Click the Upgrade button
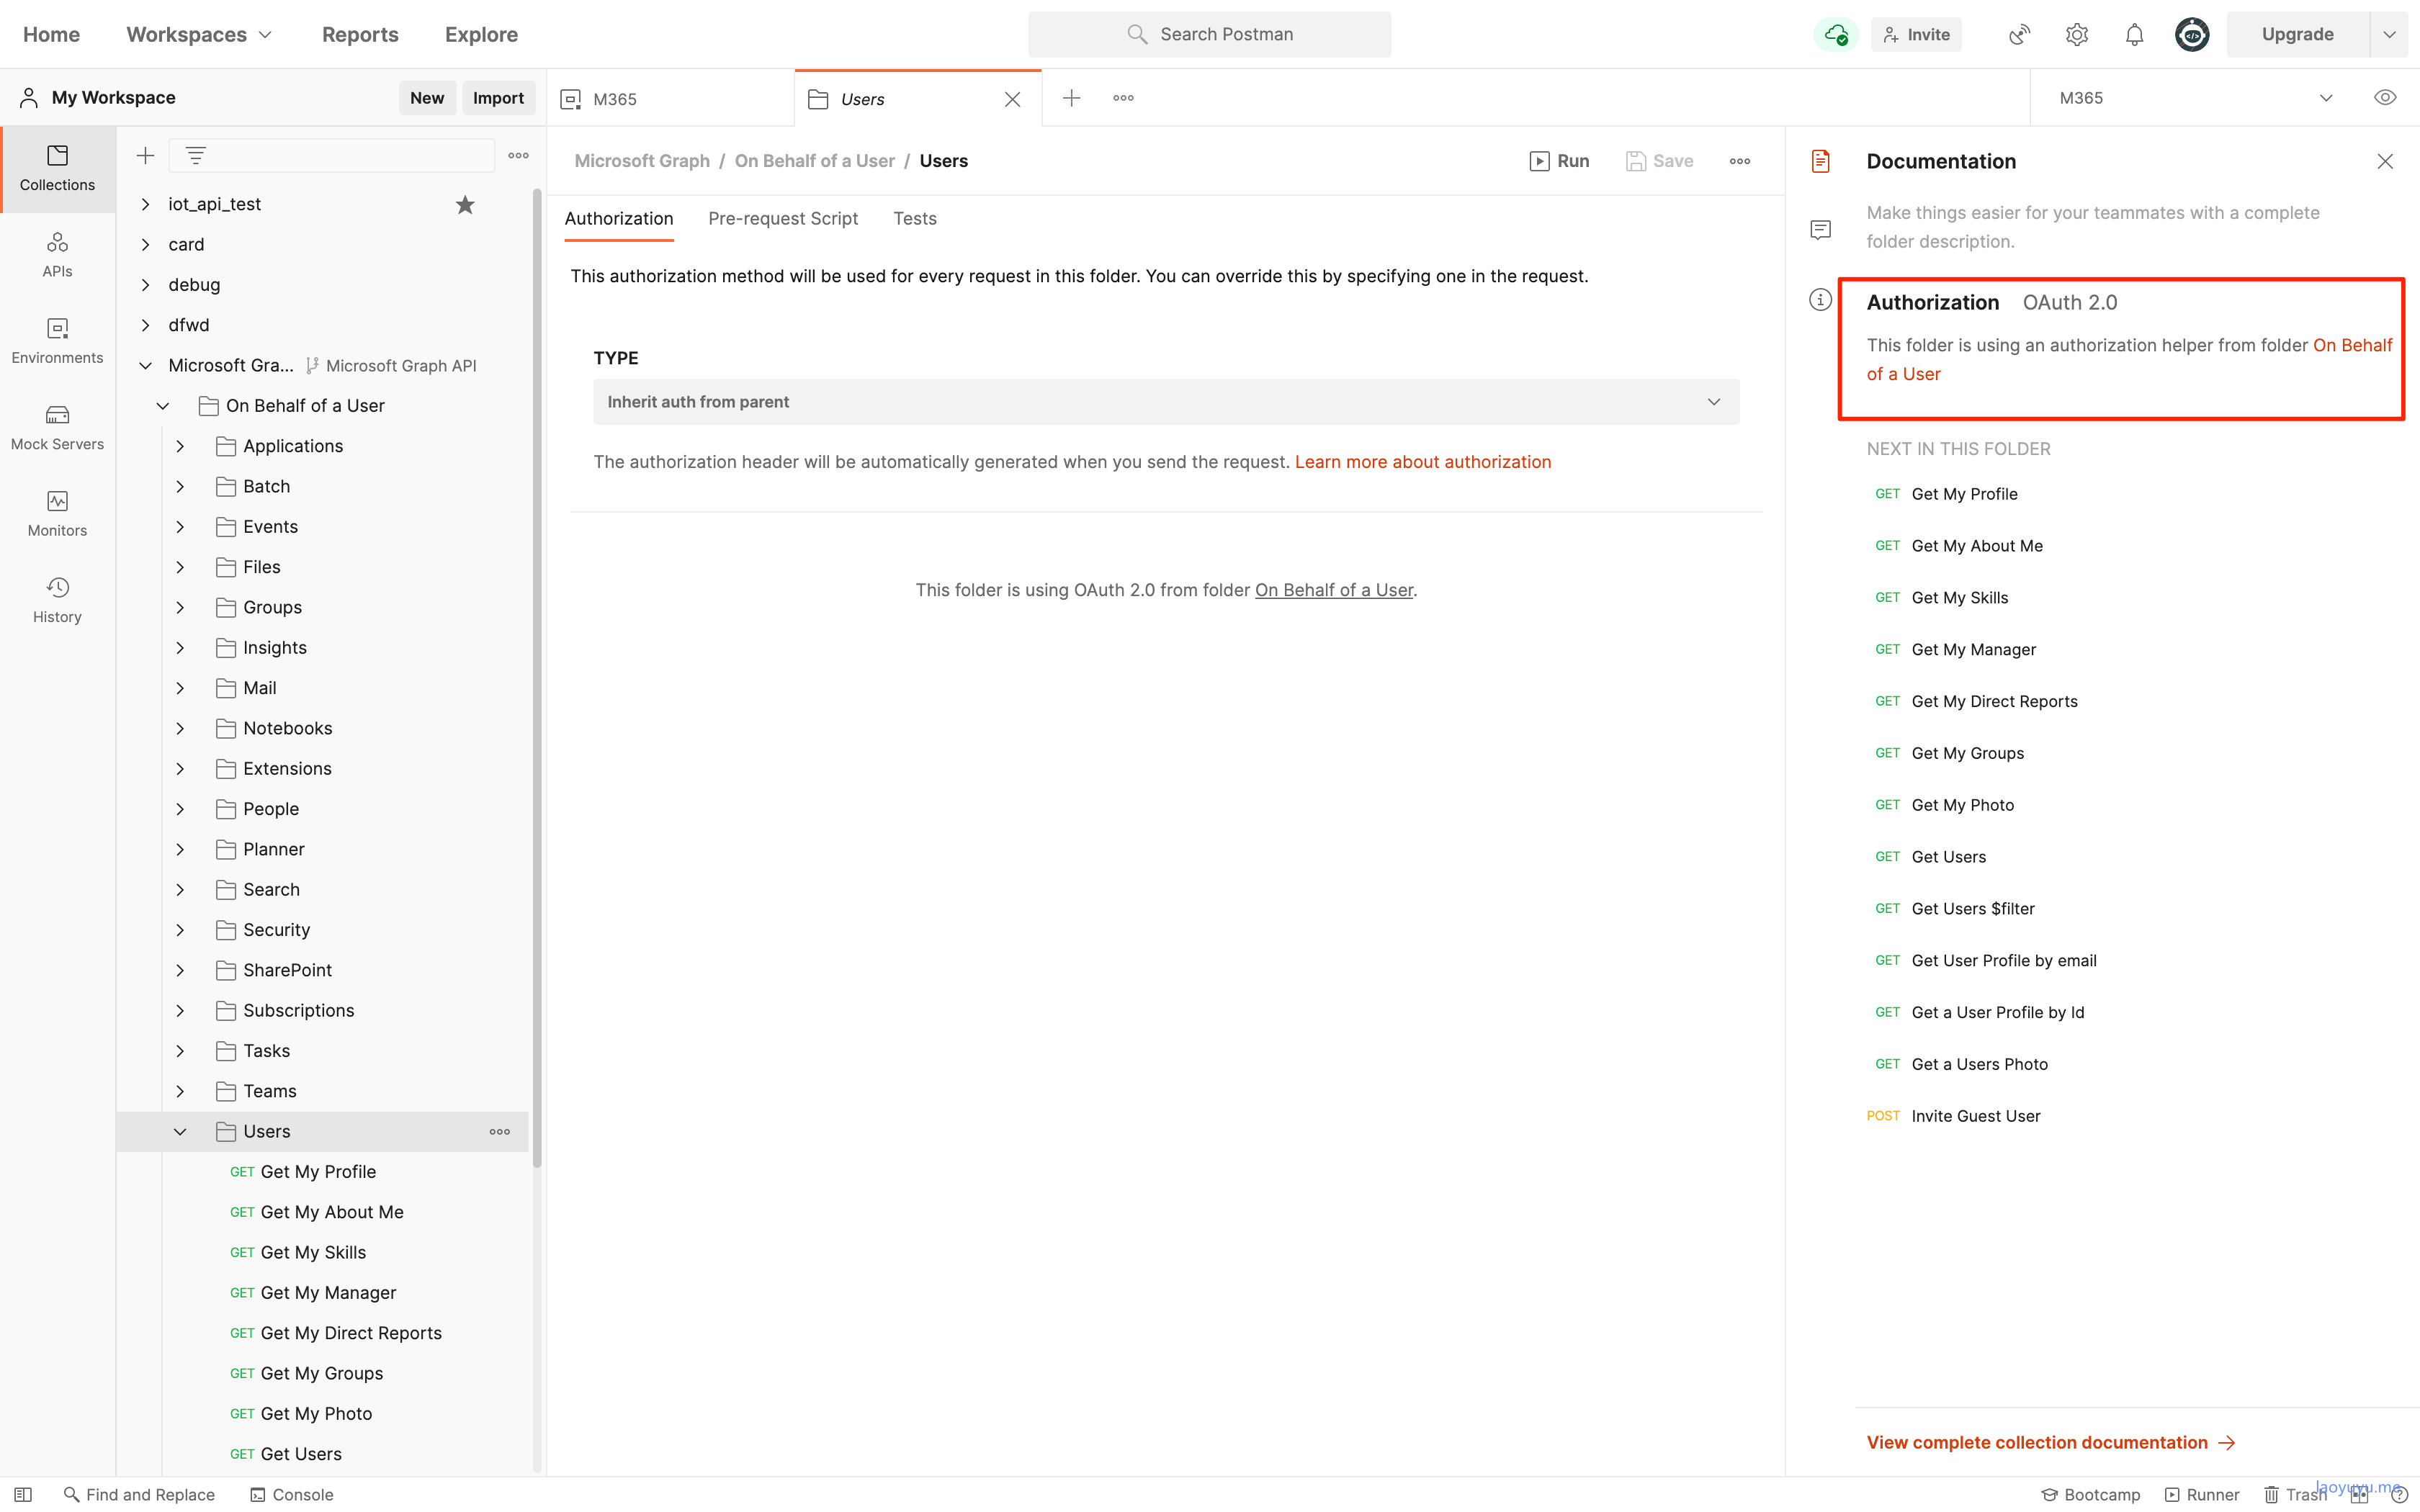The height and width of the screenshot is (1512, 2420). [2298, 34]
